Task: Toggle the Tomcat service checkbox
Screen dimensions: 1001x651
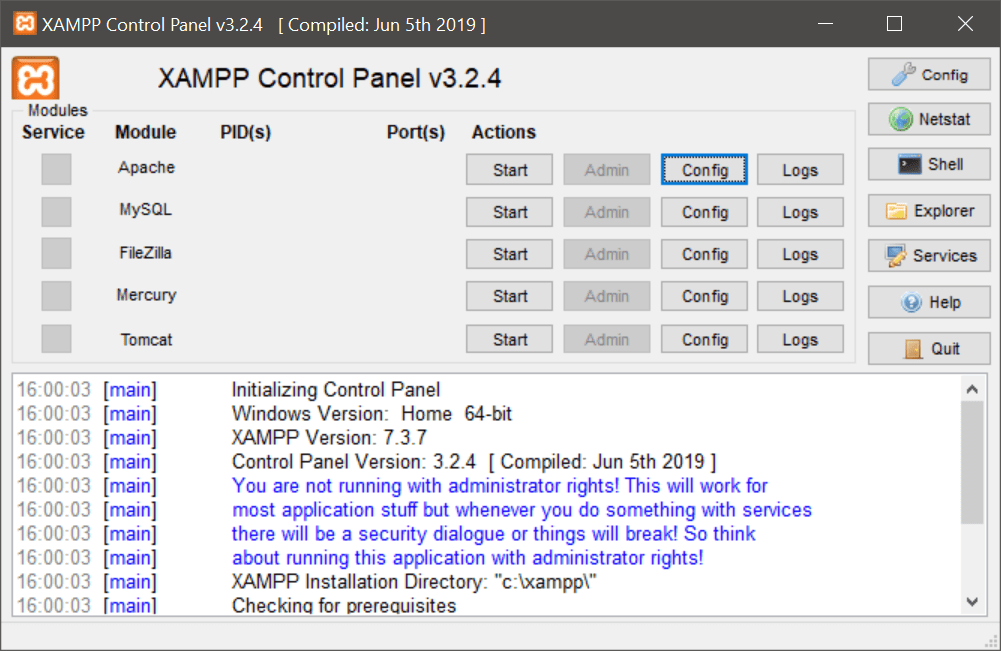Action: [x=56, y=339]
